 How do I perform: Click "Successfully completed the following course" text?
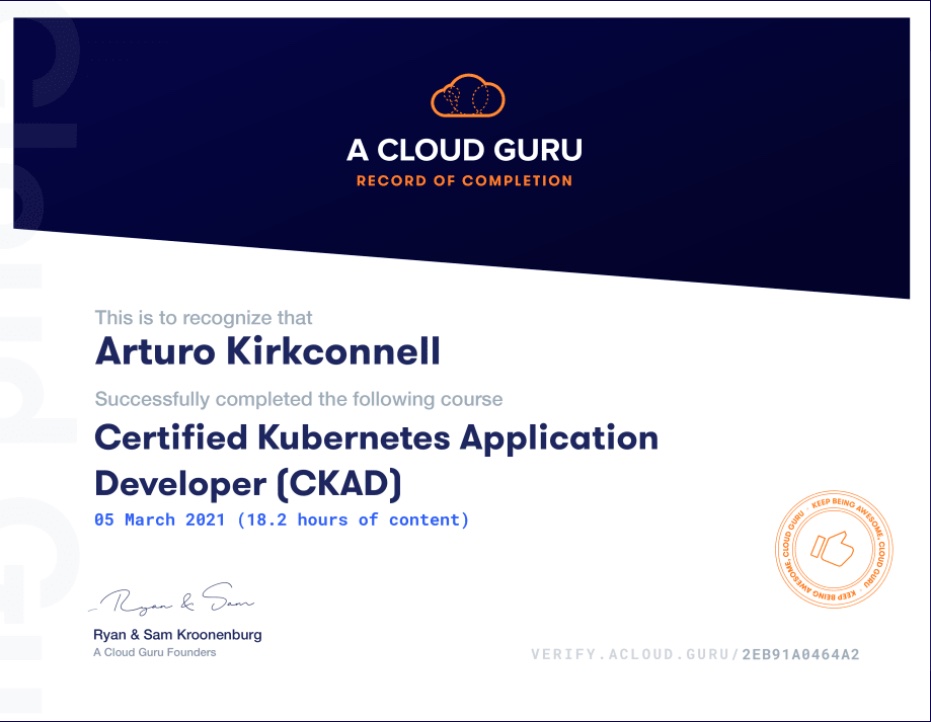coord(299,399)
